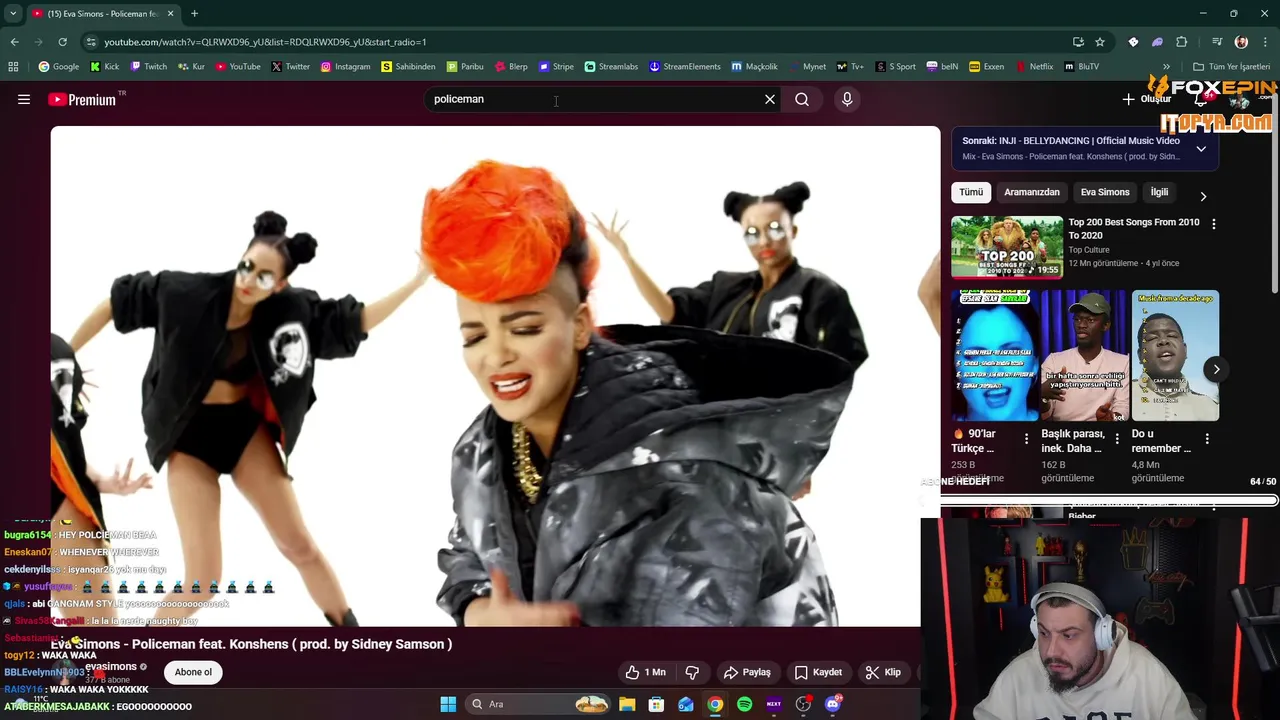
Task: Share the video via Paylaş
Action: click(747, 672)
